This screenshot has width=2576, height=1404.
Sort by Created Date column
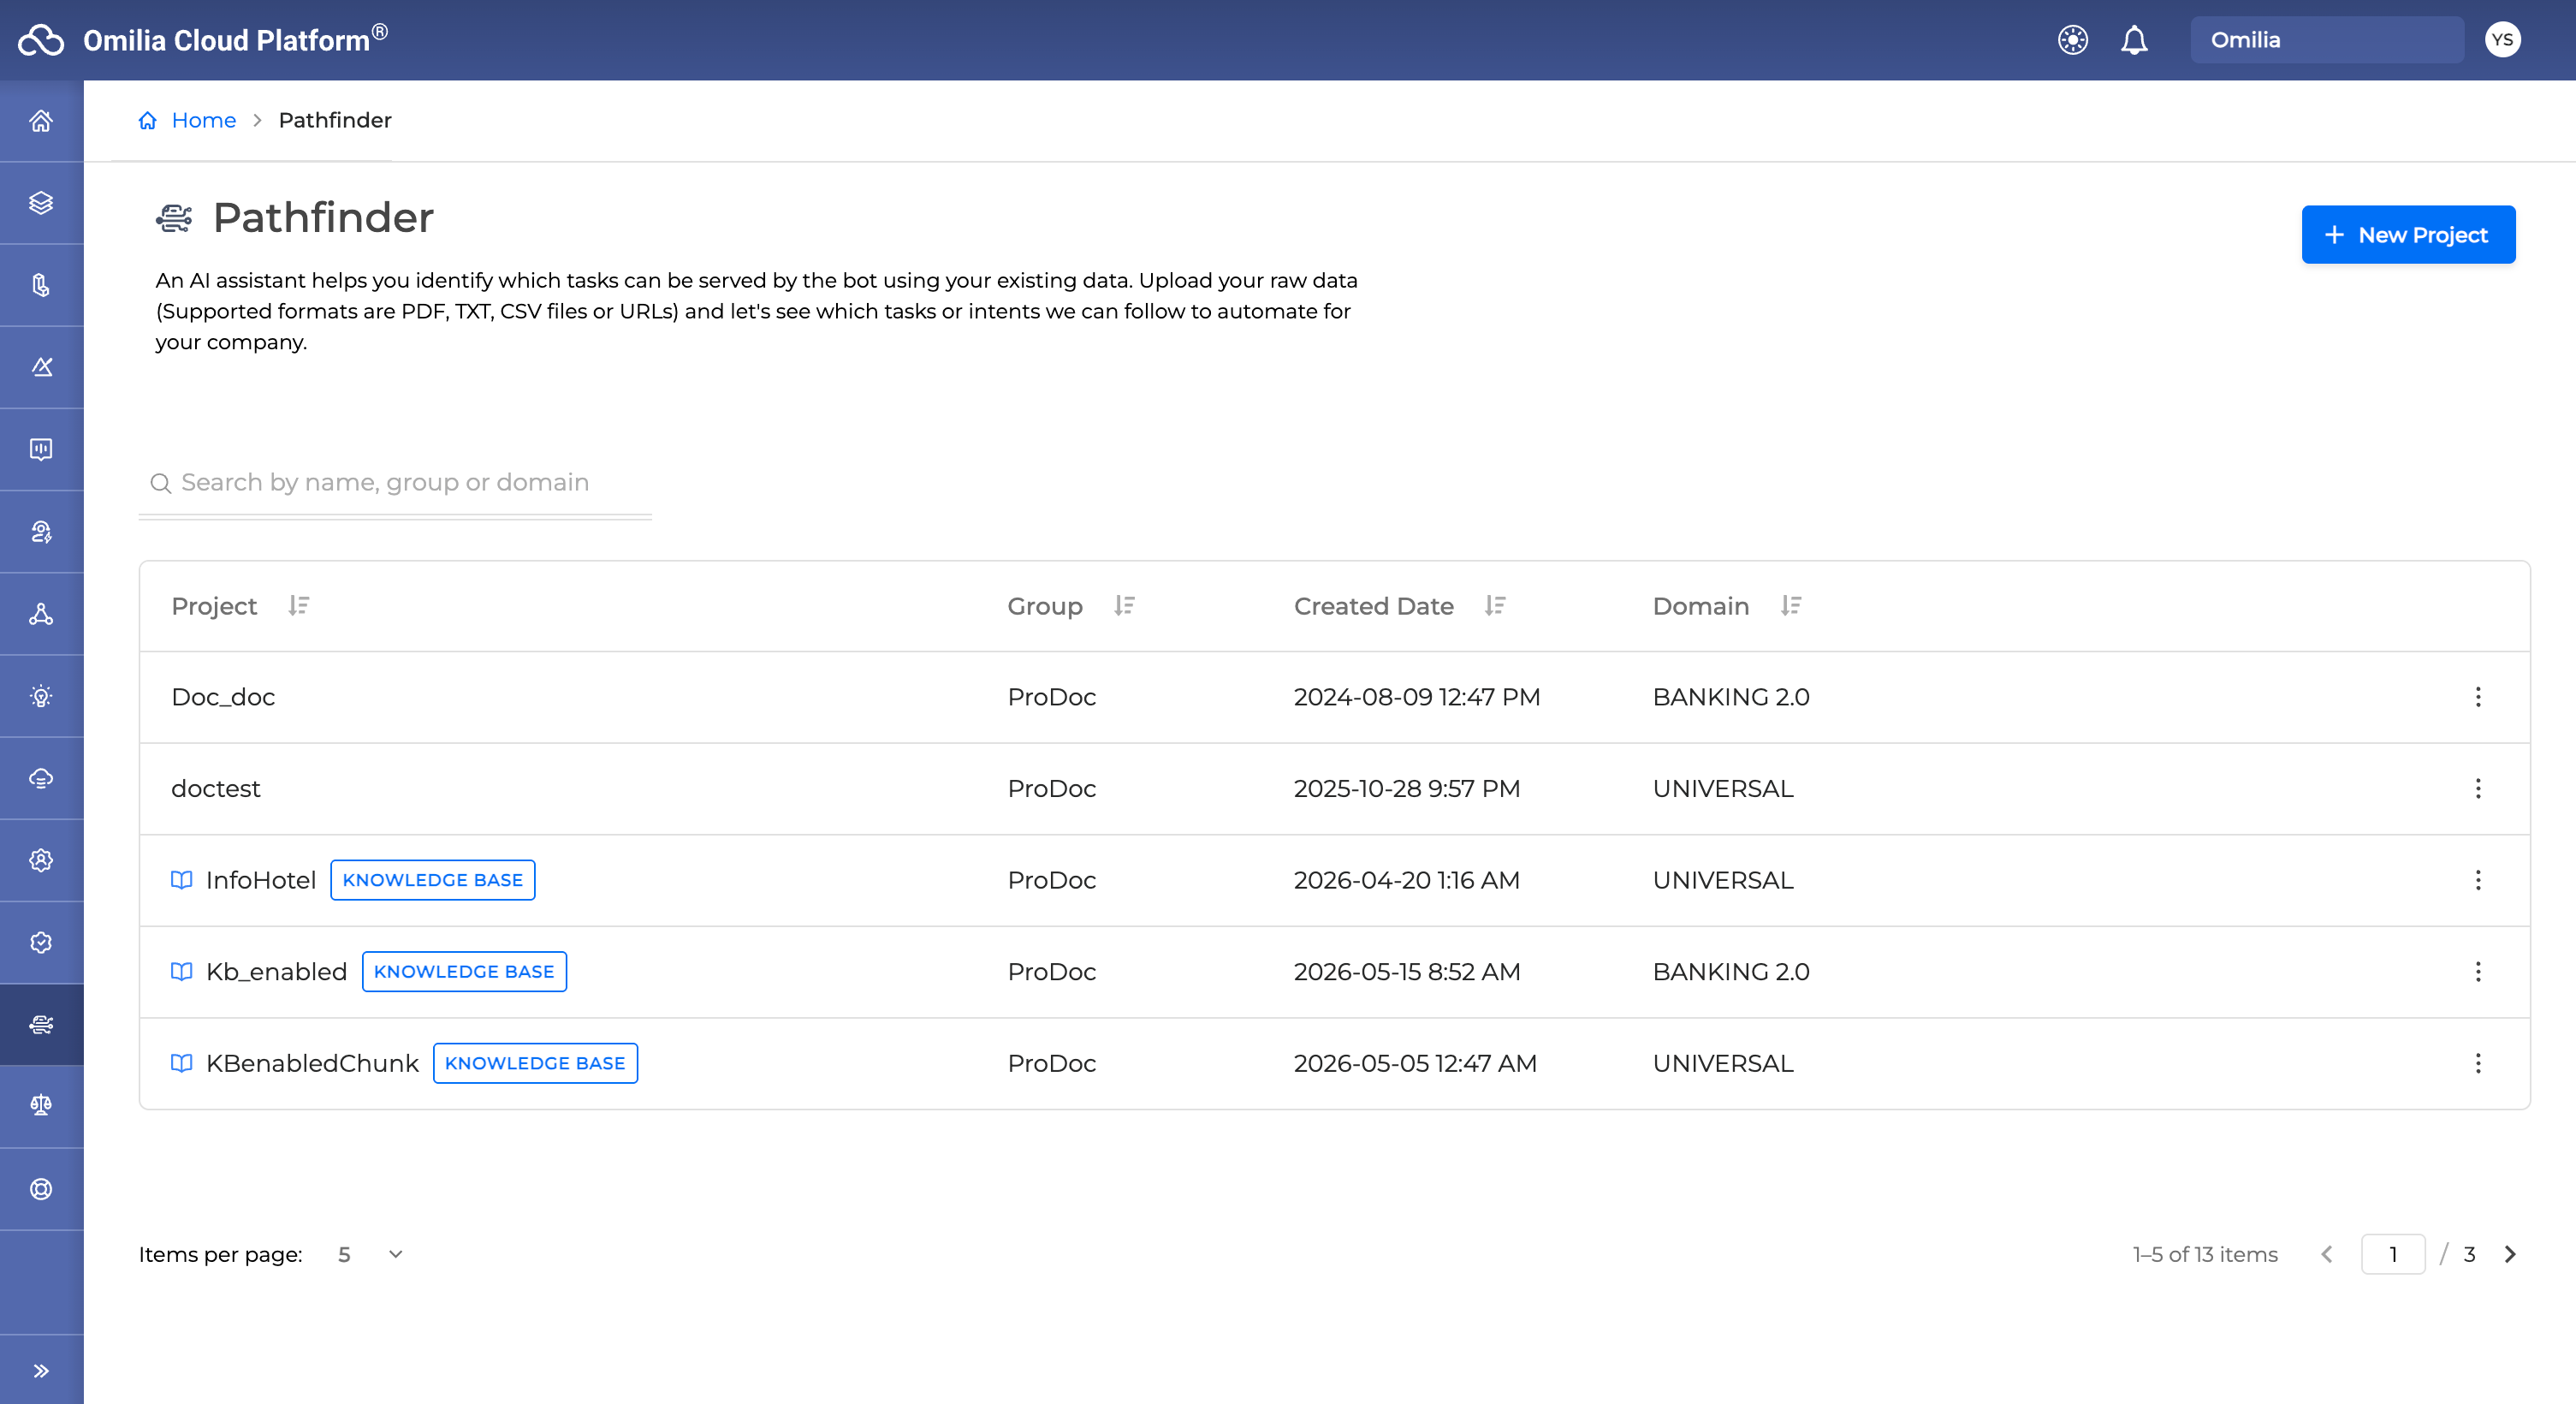(1495, 606)
